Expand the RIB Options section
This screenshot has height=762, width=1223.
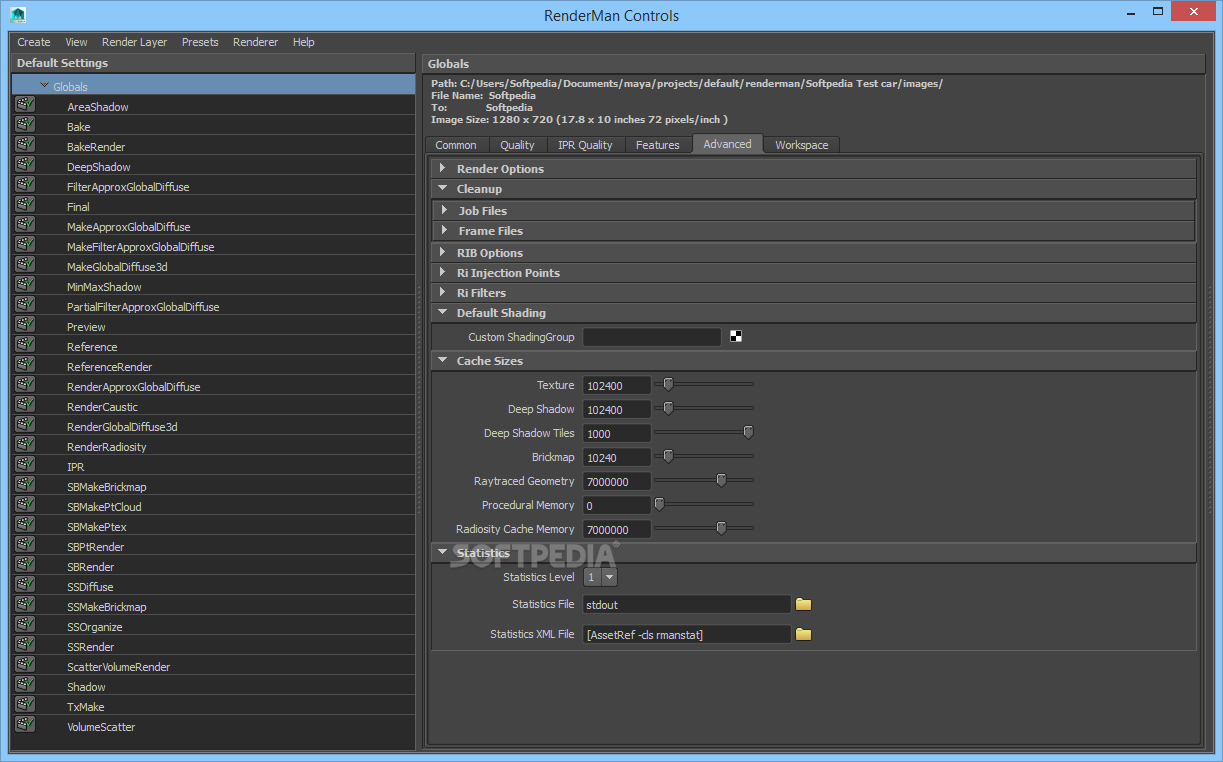pos(443,252)
